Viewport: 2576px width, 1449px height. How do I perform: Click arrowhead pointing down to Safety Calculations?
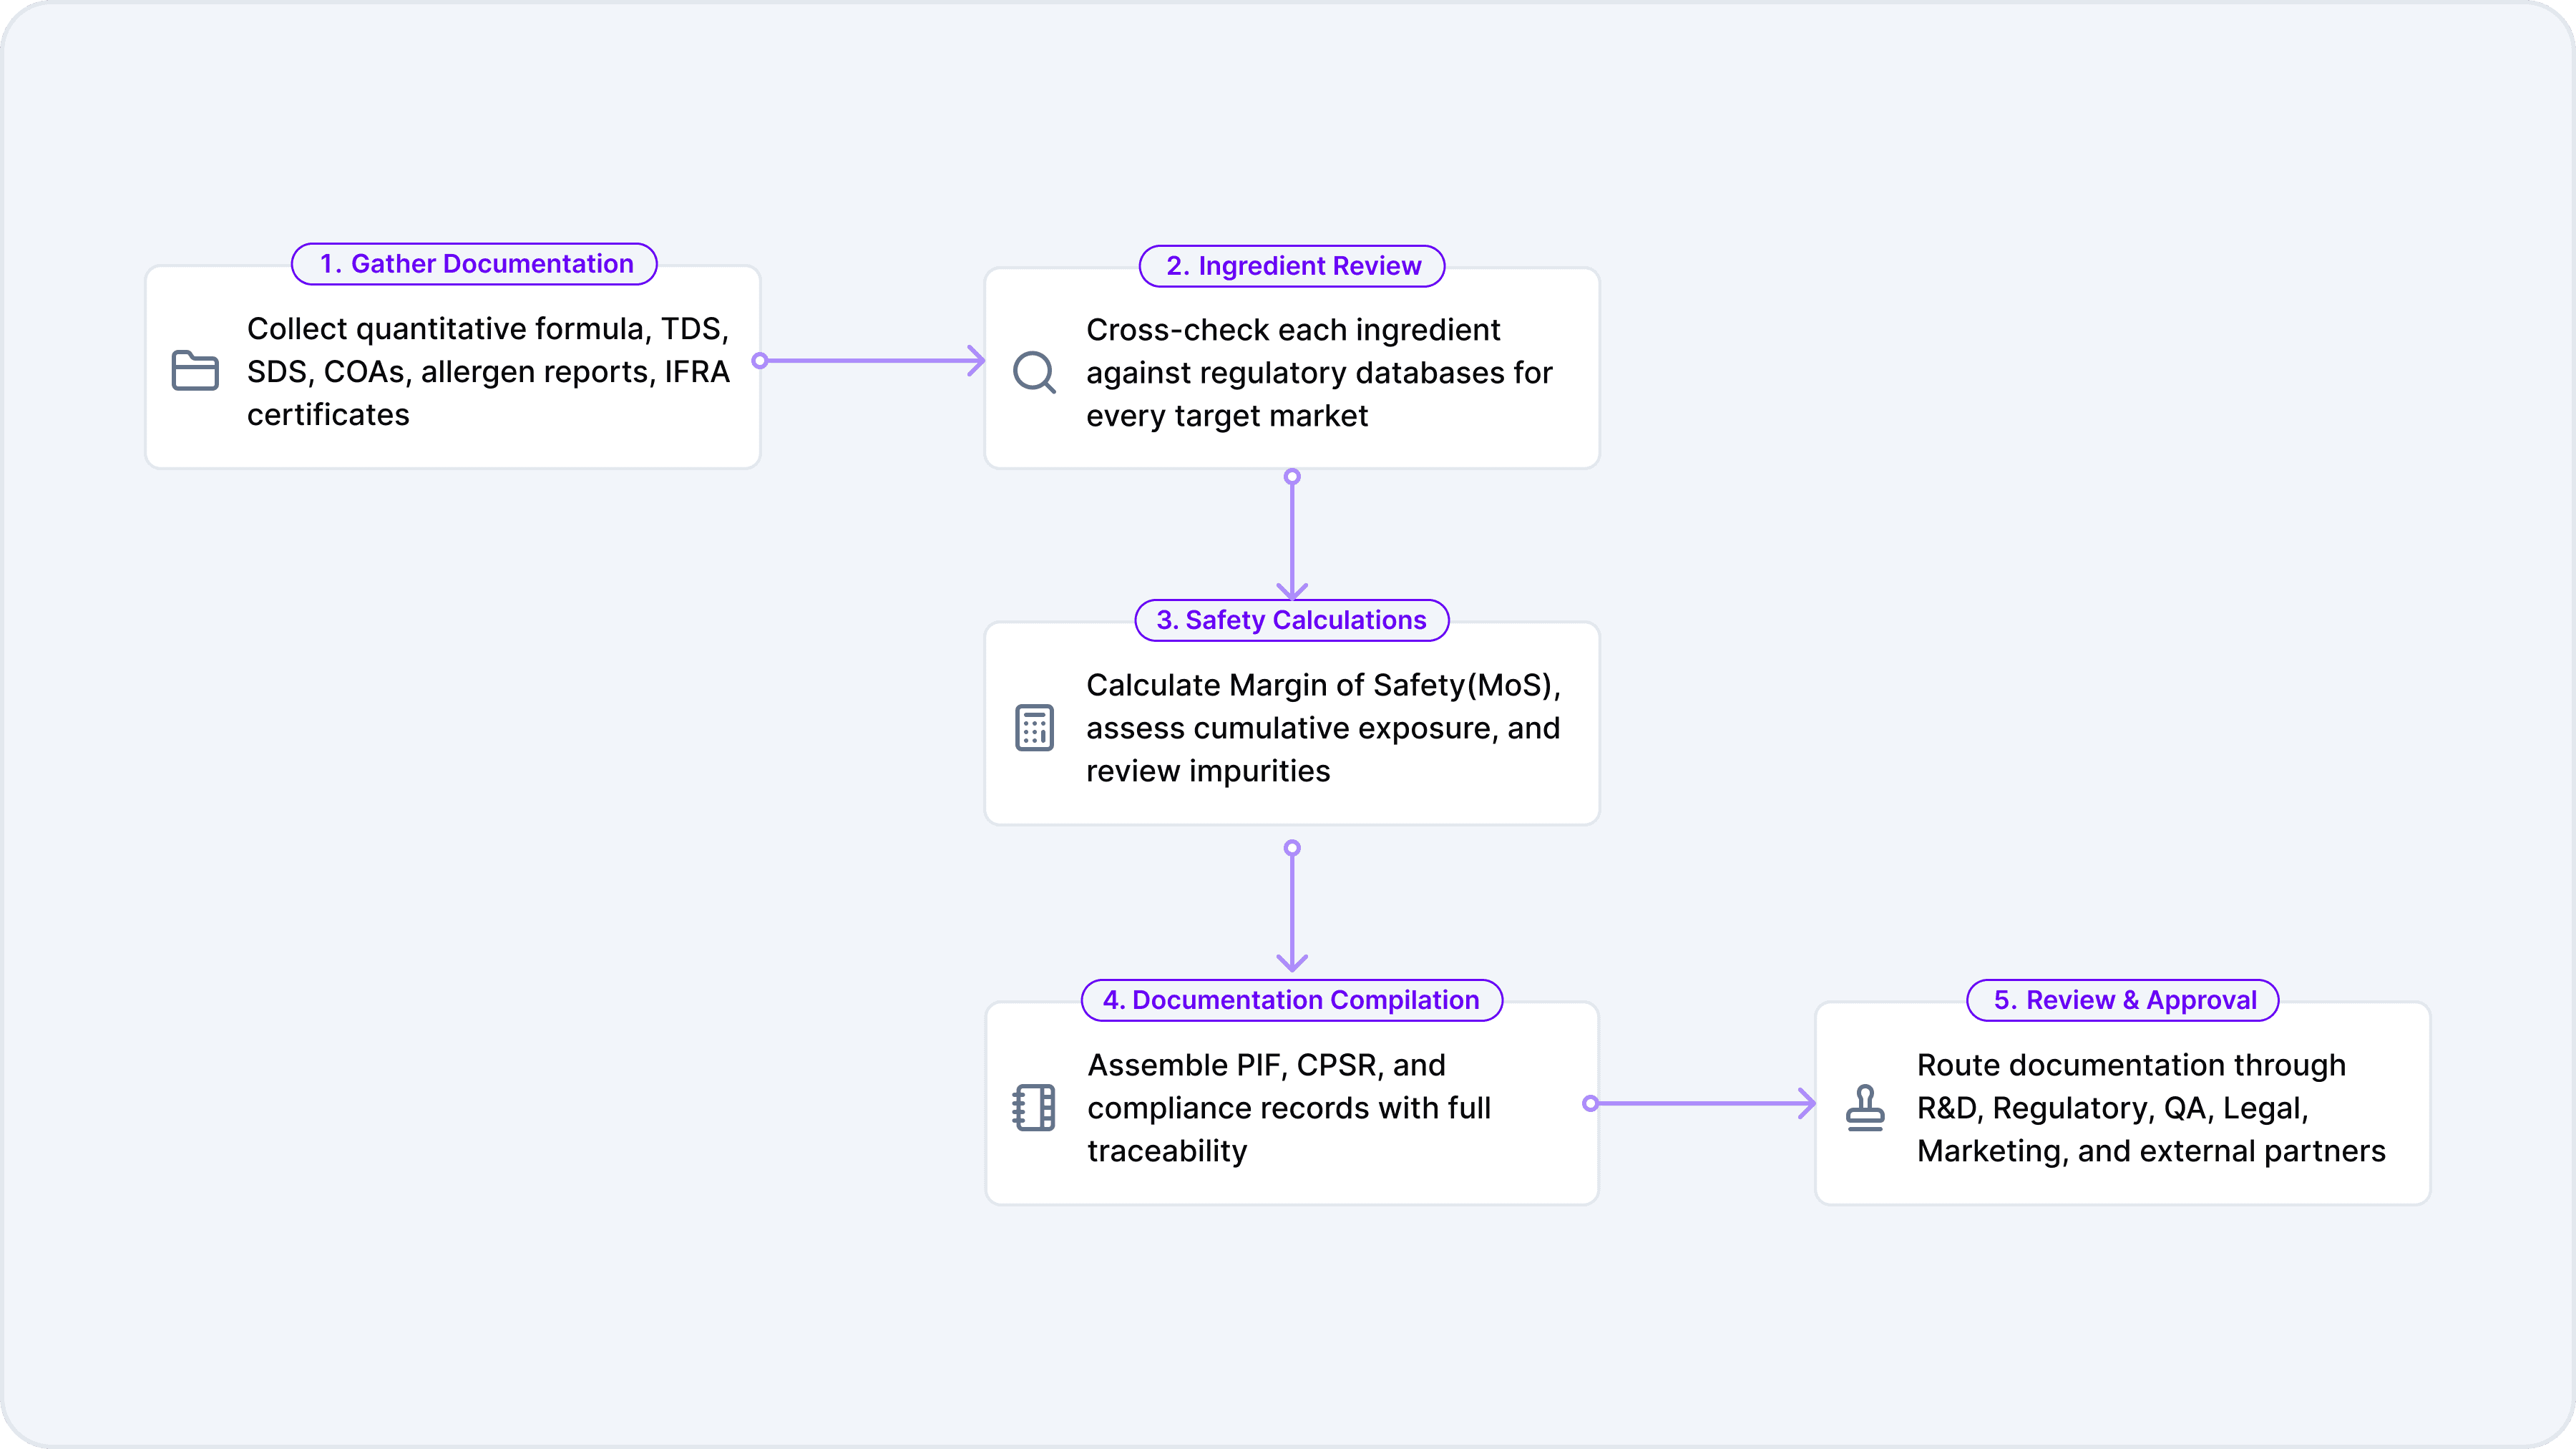1292,590
